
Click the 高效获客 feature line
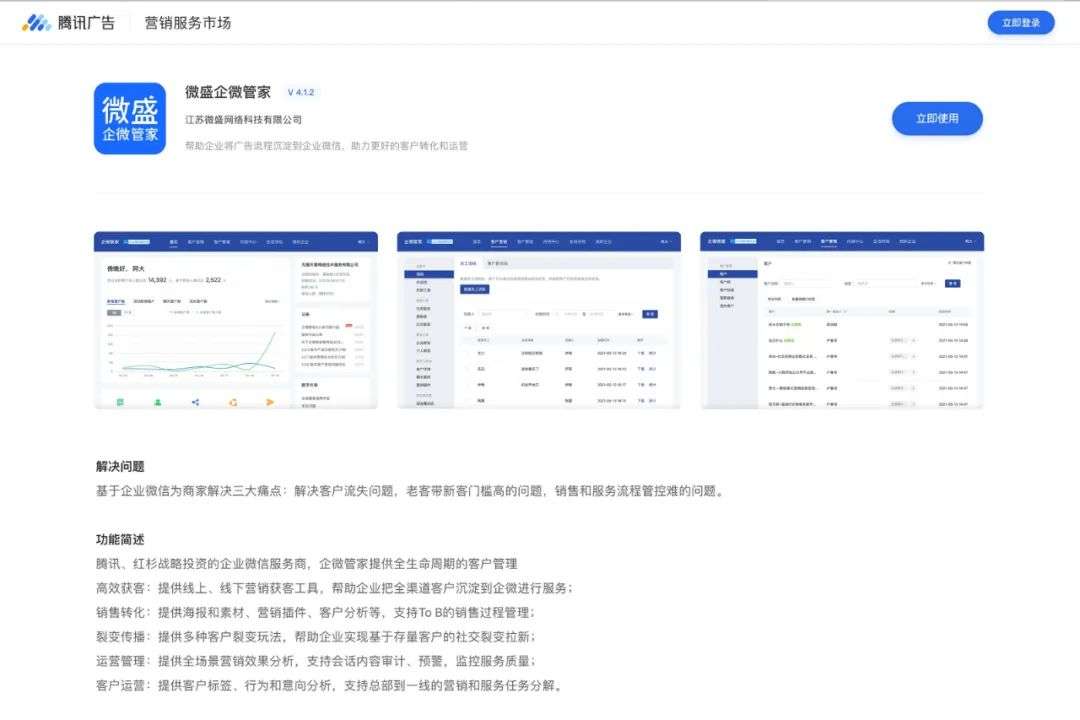click(335, 588)
